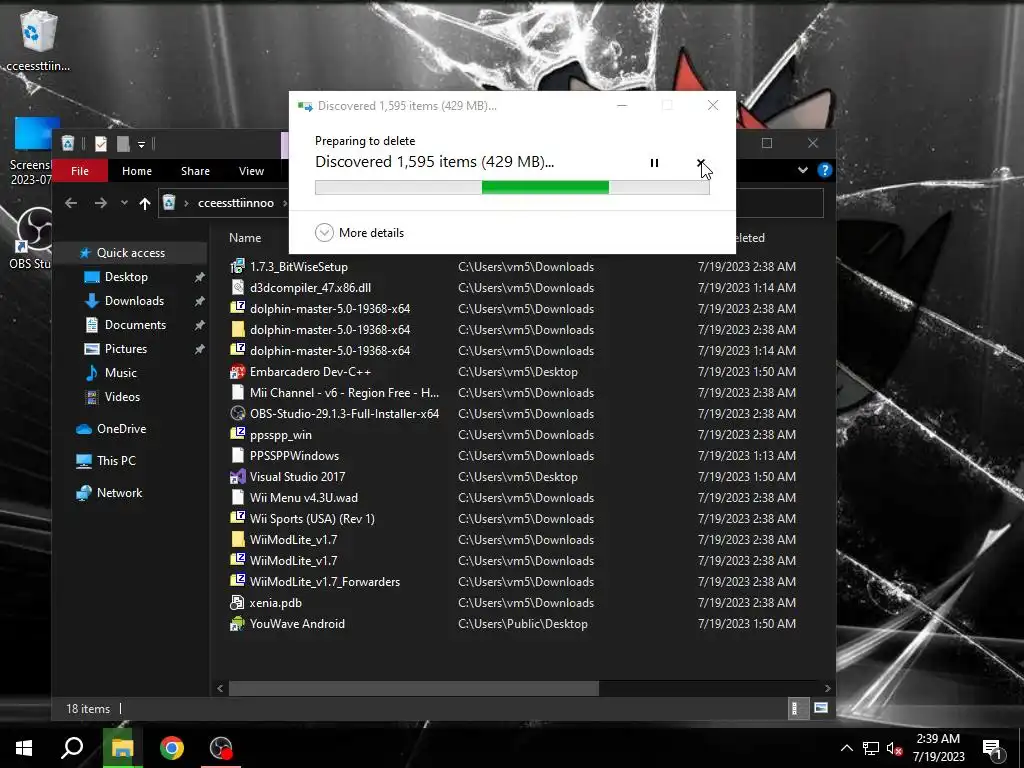This screenshot has height=768, width=1024.
Task: Select the OBS Studio desktop shortcut
Action: [29, 238]
